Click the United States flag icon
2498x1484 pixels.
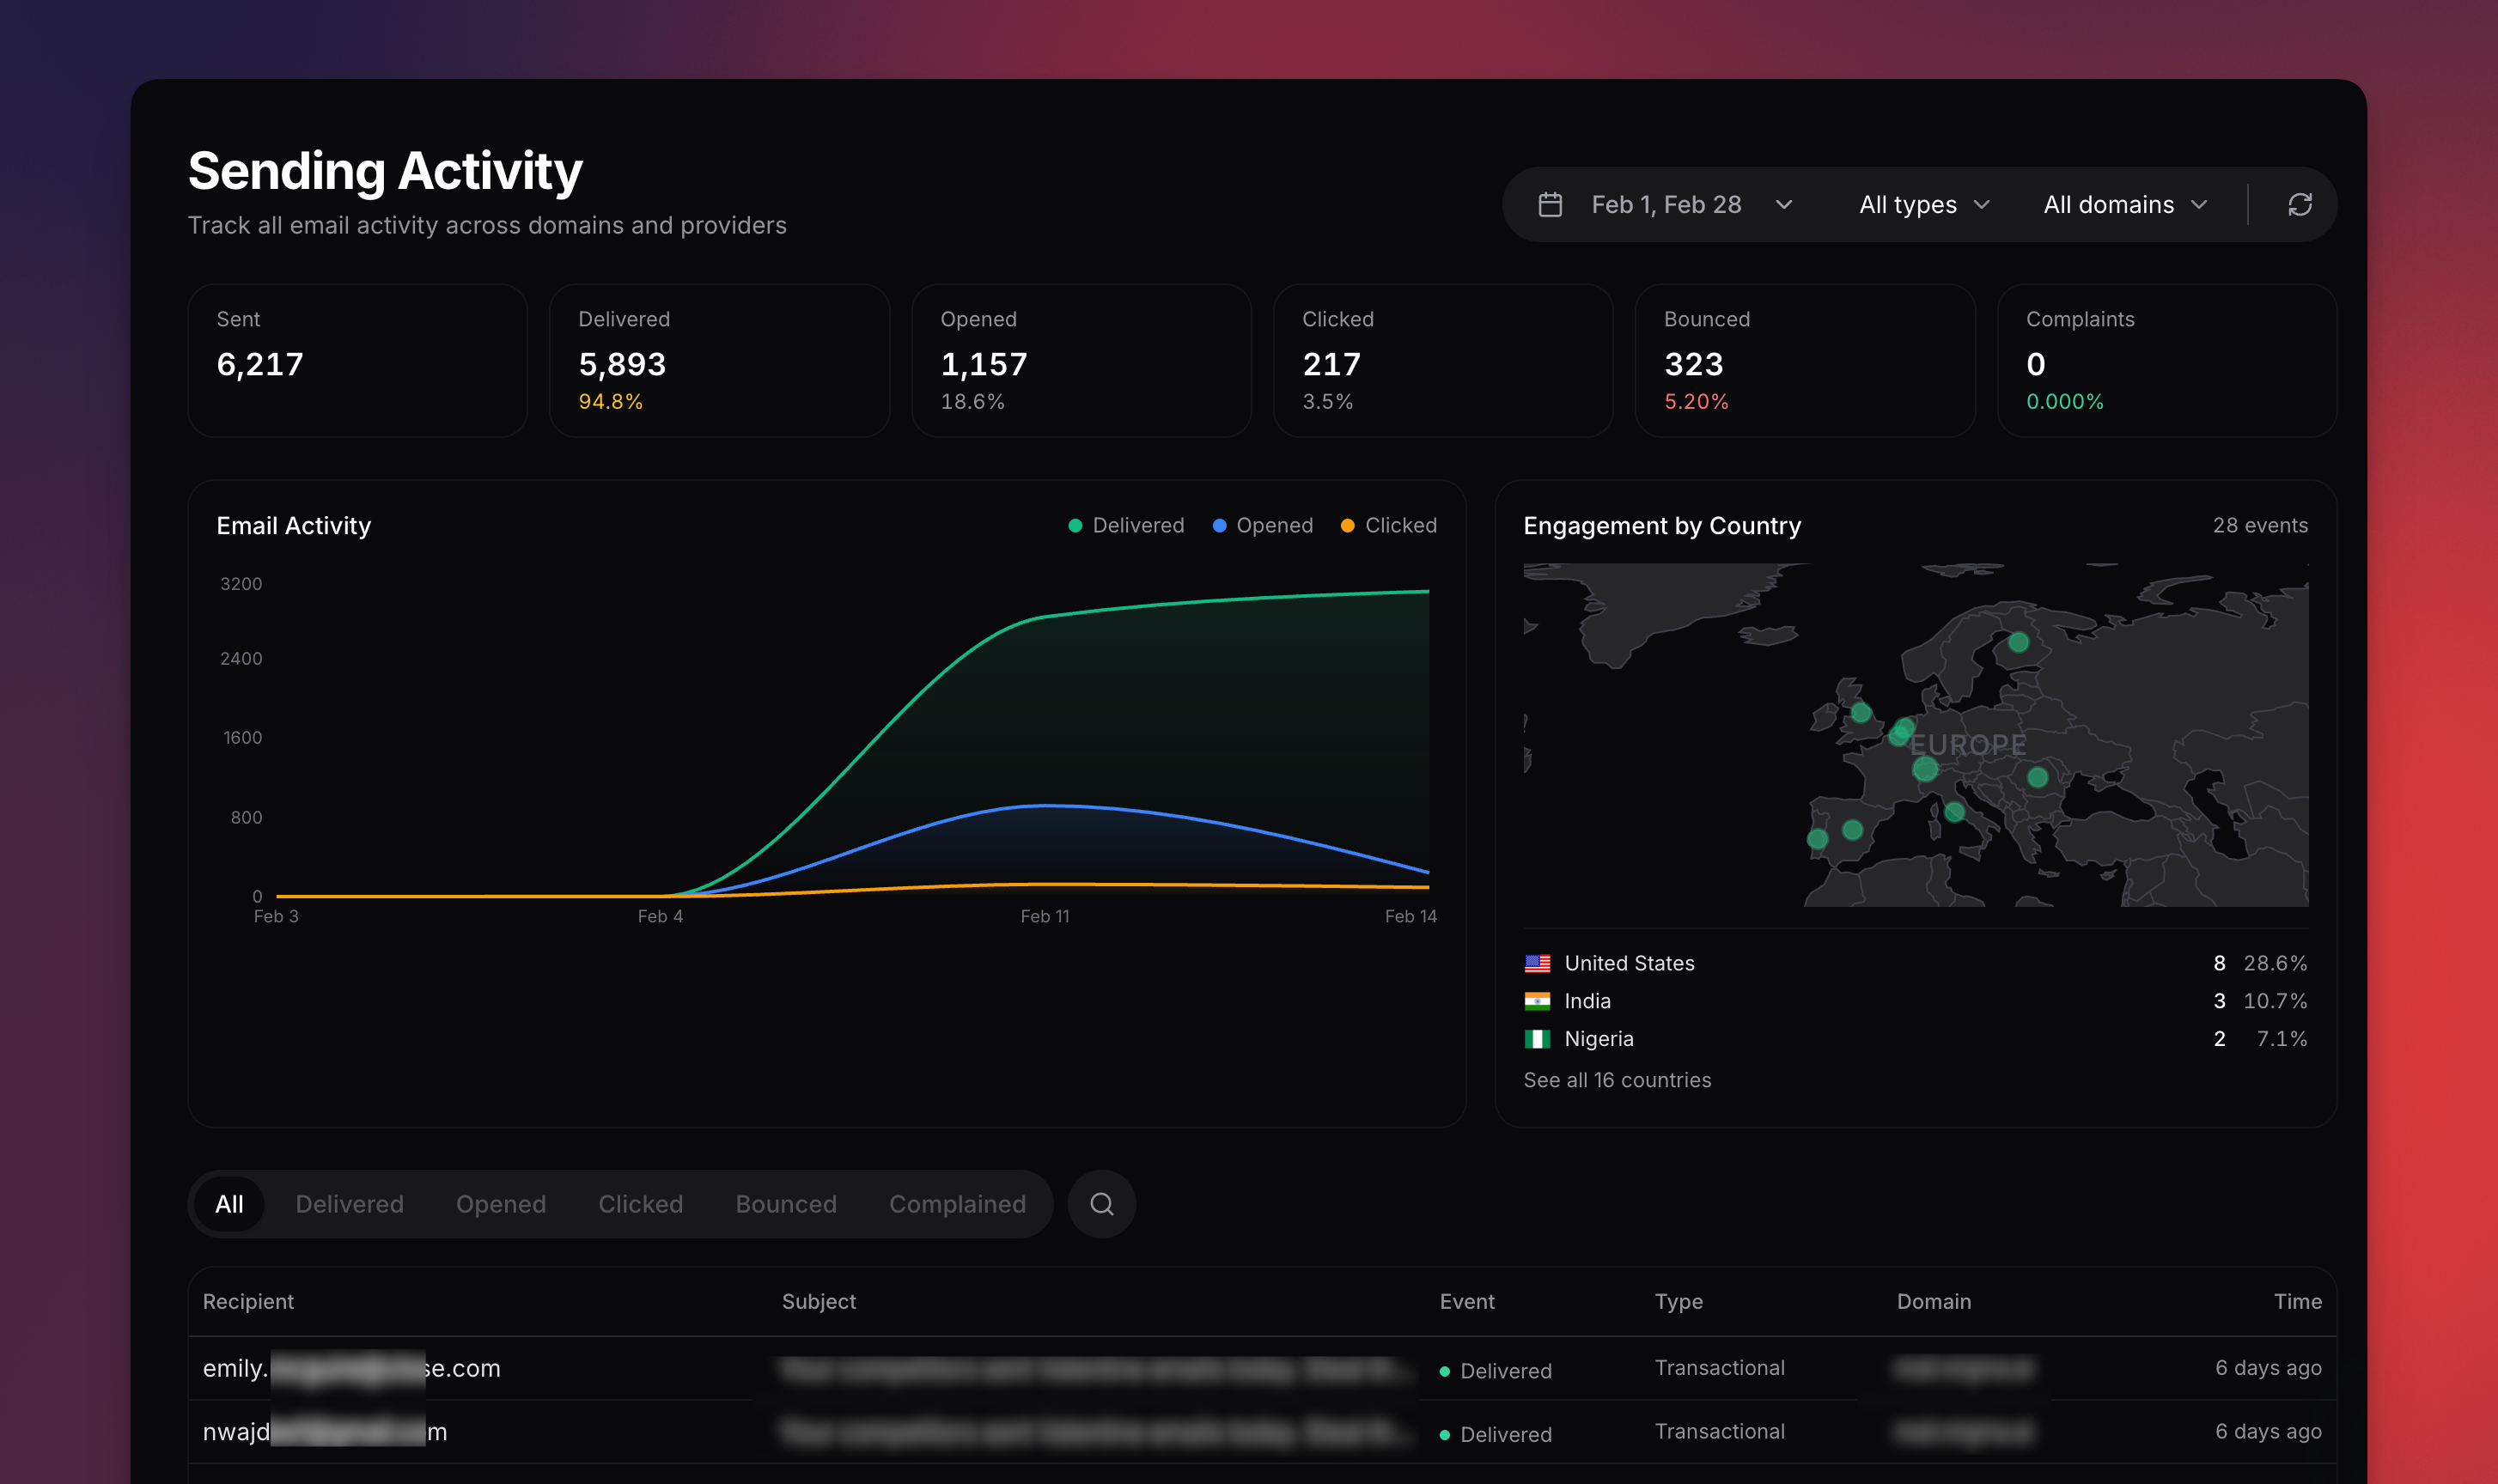tap(1537, 963)
